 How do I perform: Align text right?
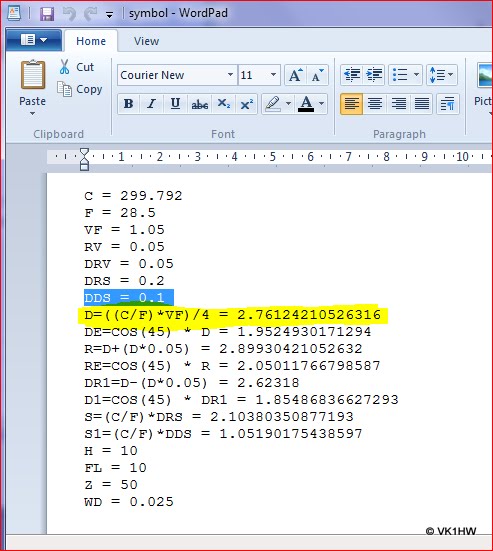pos(398,104)
